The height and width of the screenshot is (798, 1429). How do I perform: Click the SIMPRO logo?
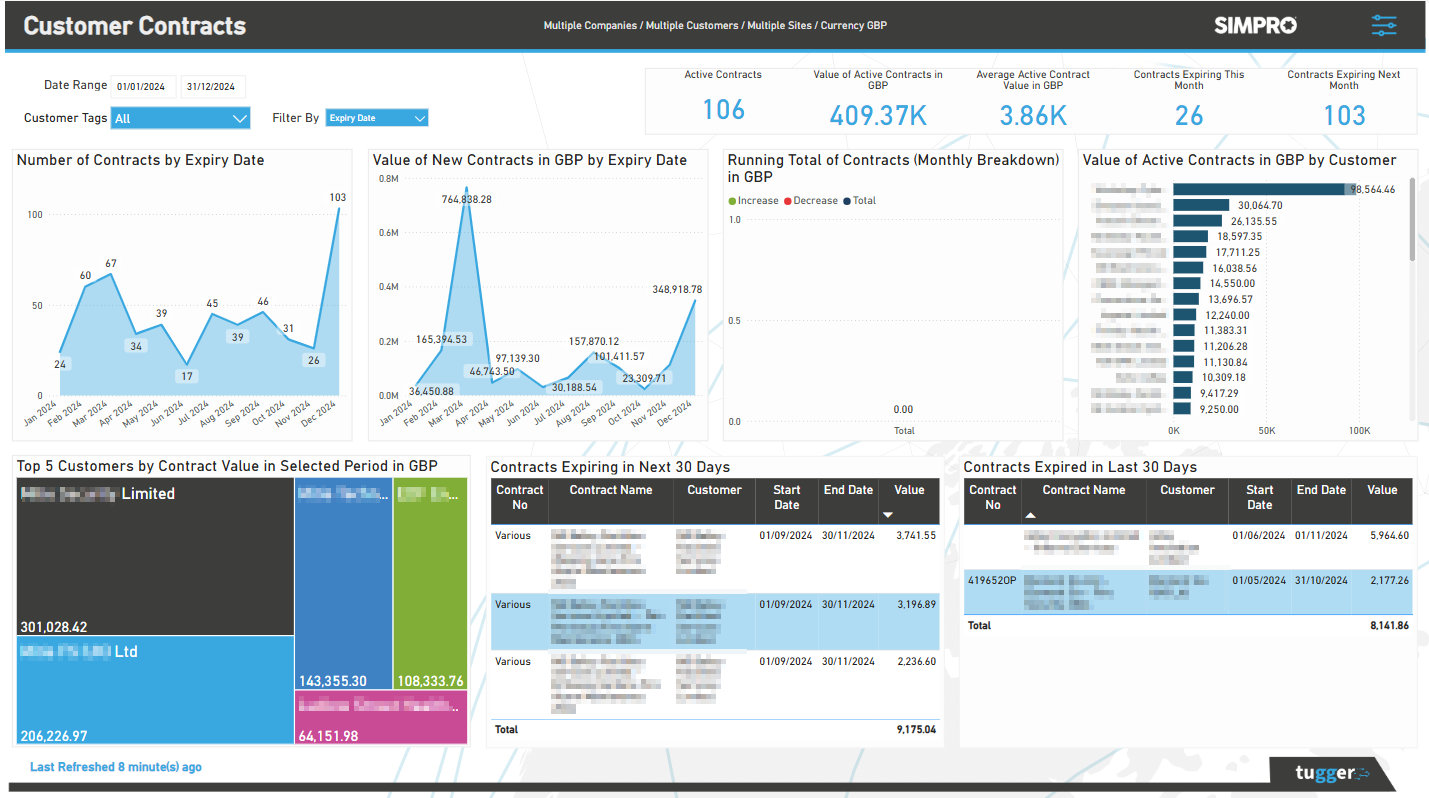[1254, 25]
